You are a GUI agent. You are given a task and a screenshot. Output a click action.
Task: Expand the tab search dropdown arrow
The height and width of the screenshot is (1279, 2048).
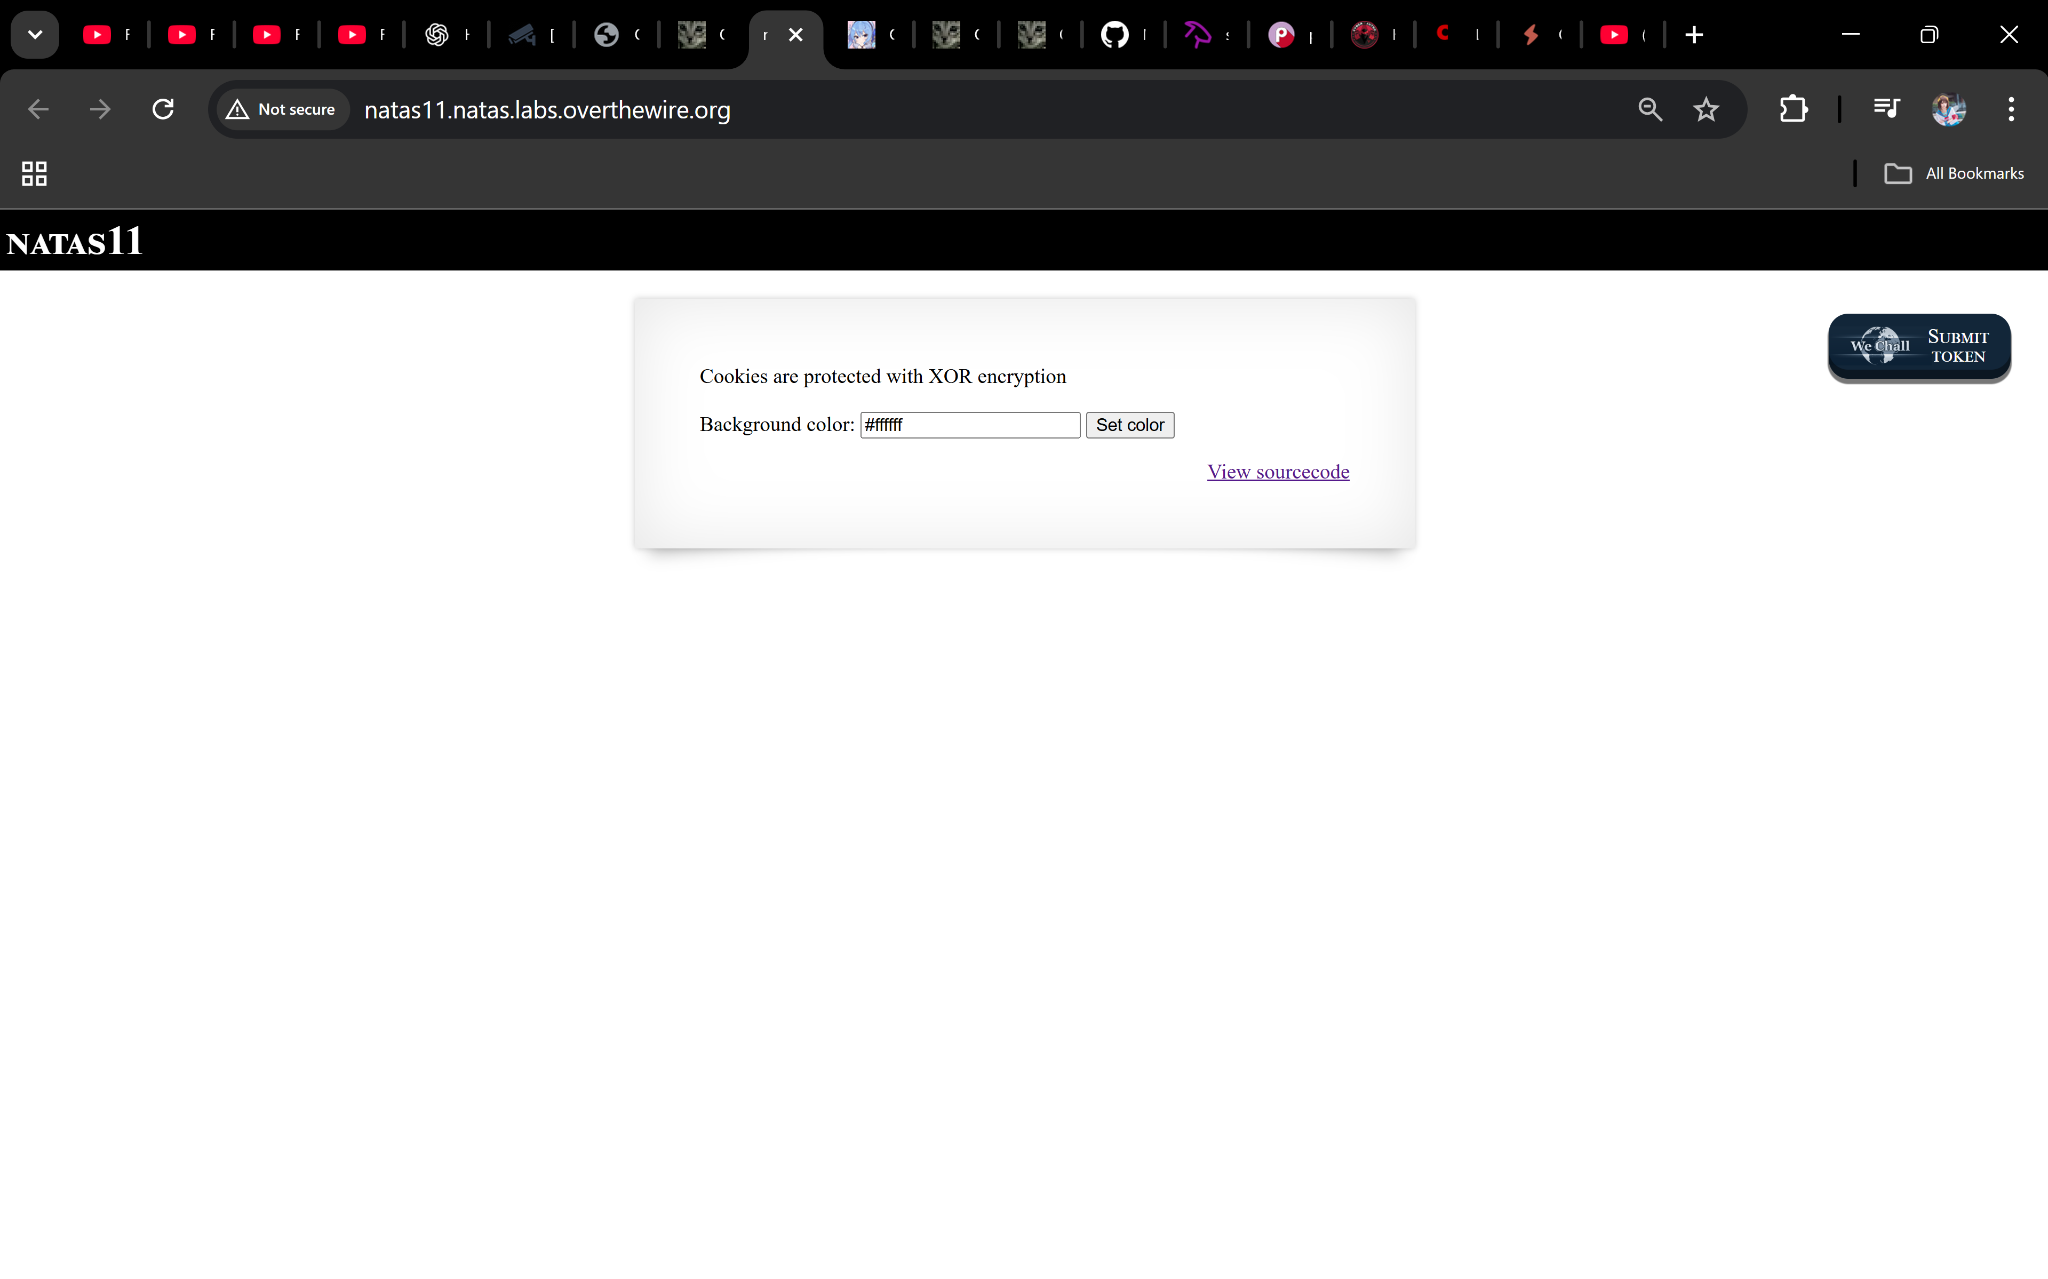tap(35, 35)
